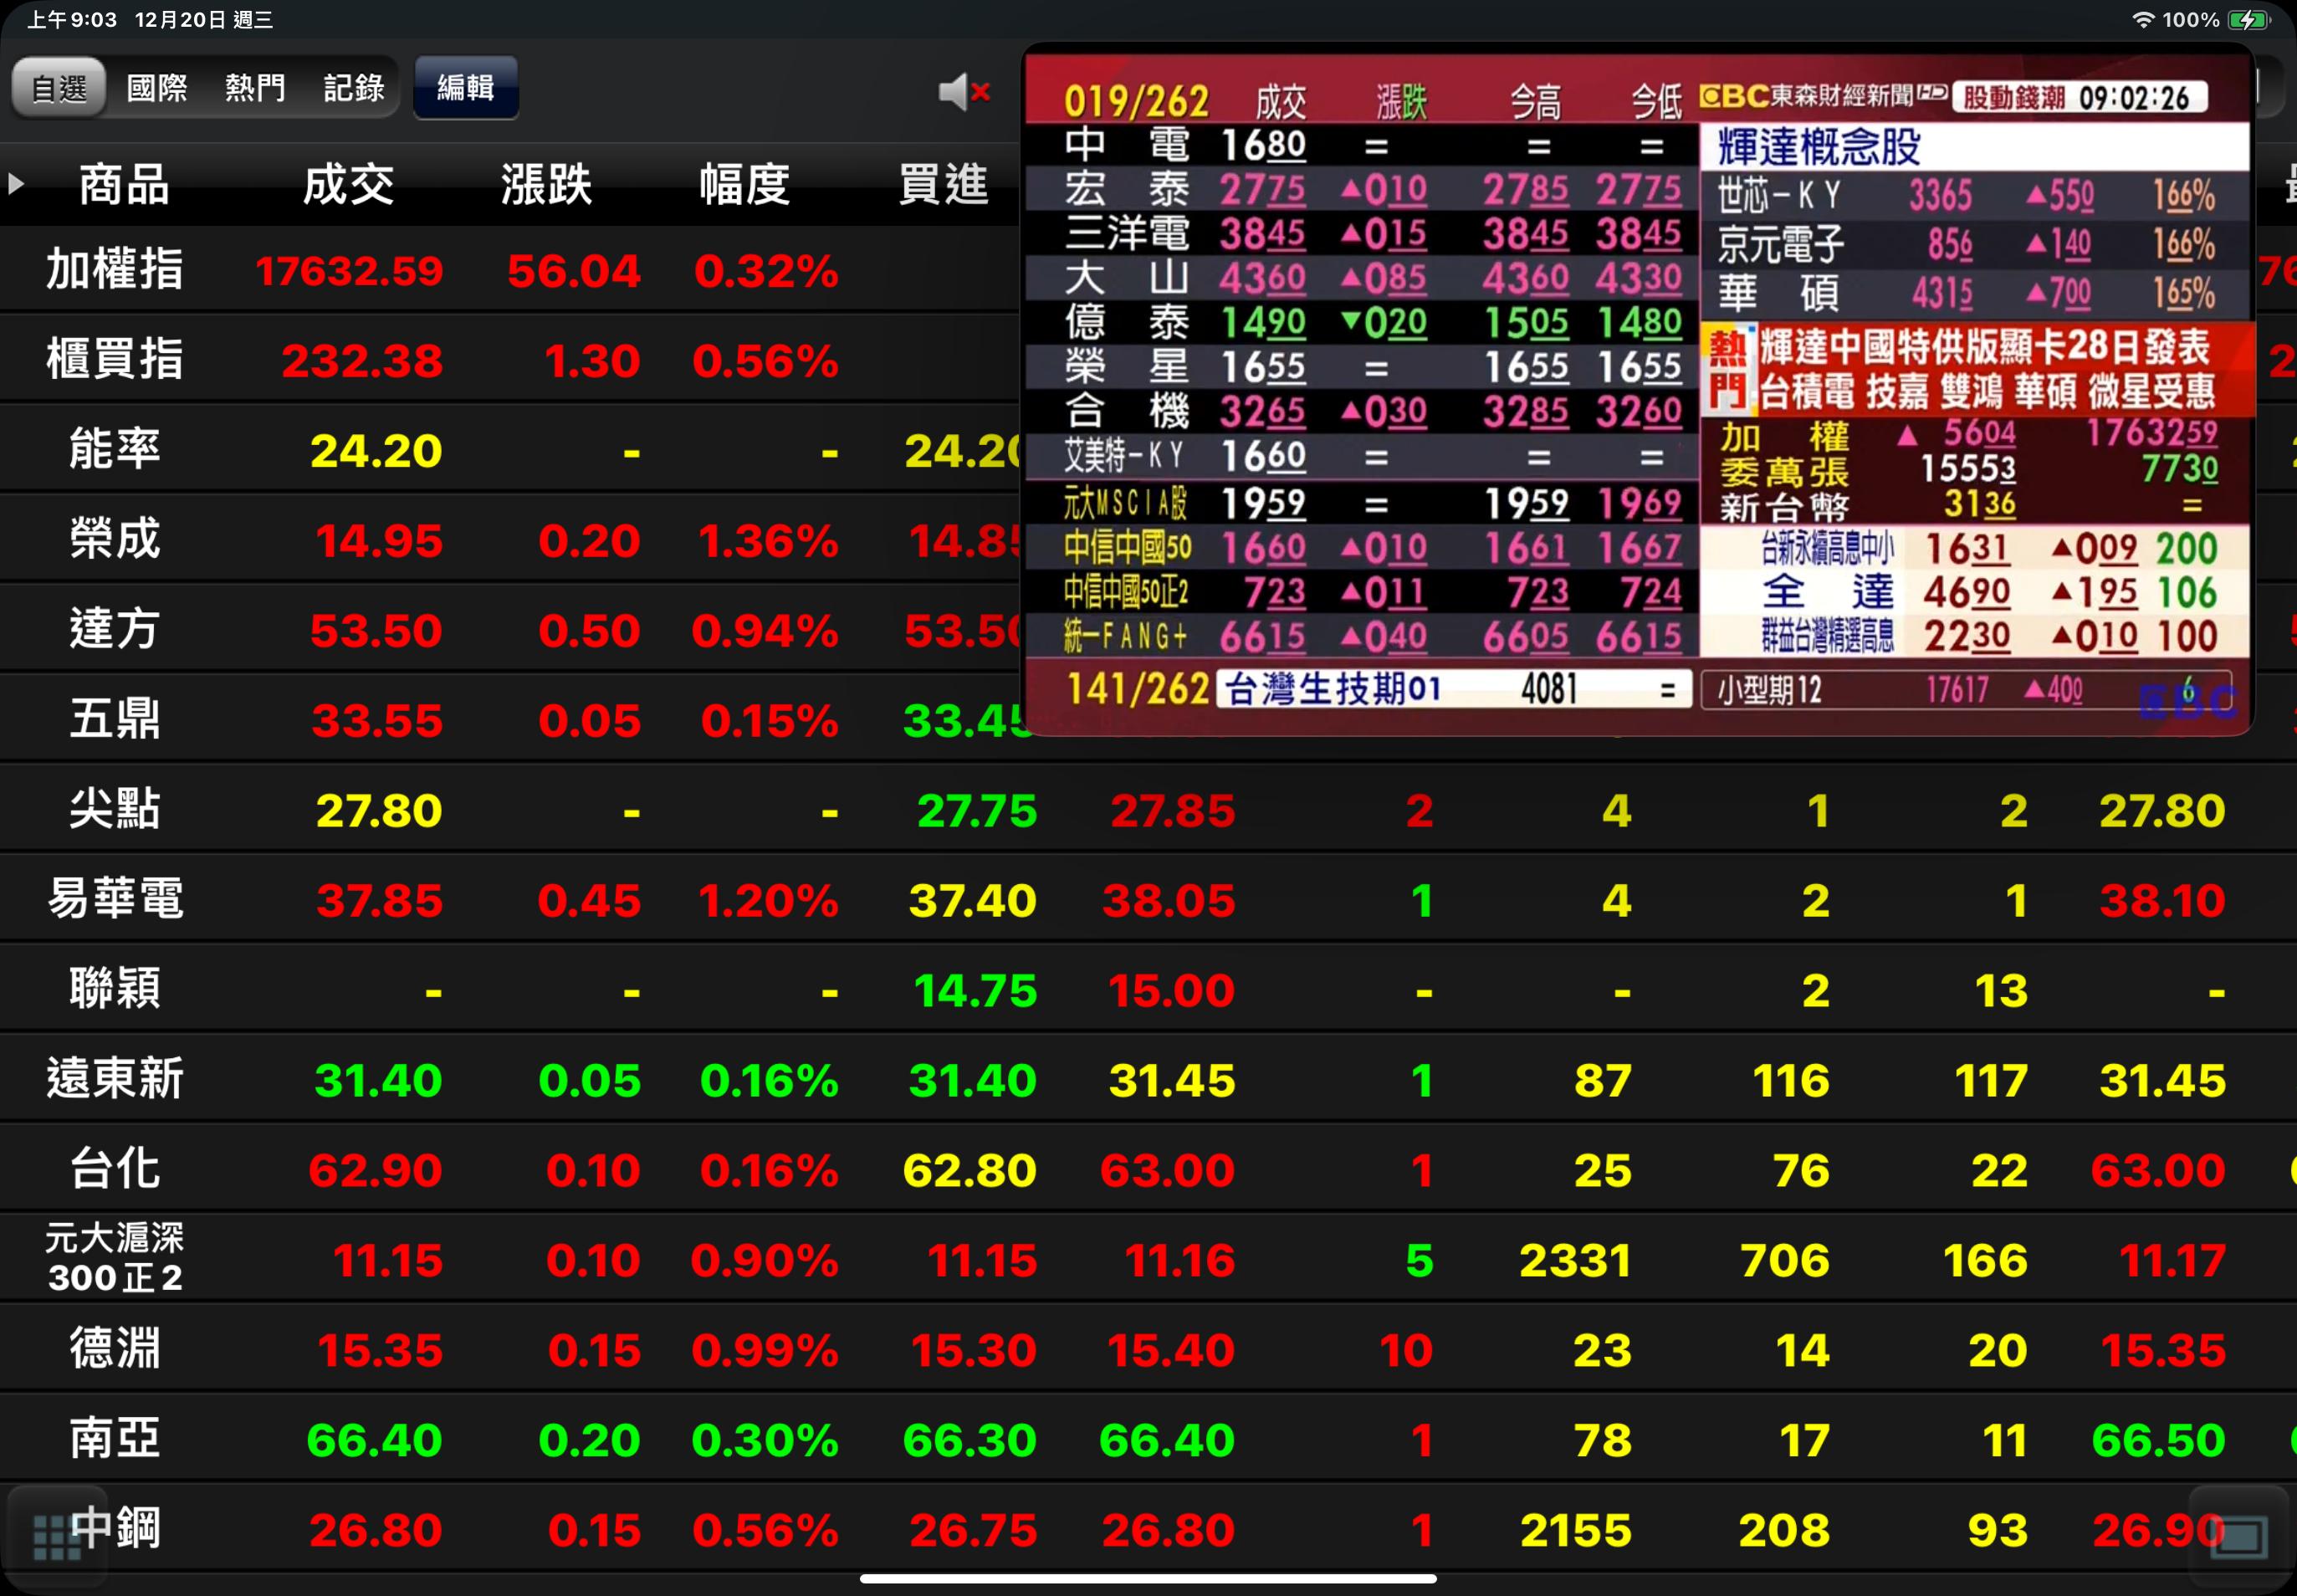This screenshot has width=2297, height=1596.
Task: Switch to the 國際 tab
Action: [x=157, y=88]
